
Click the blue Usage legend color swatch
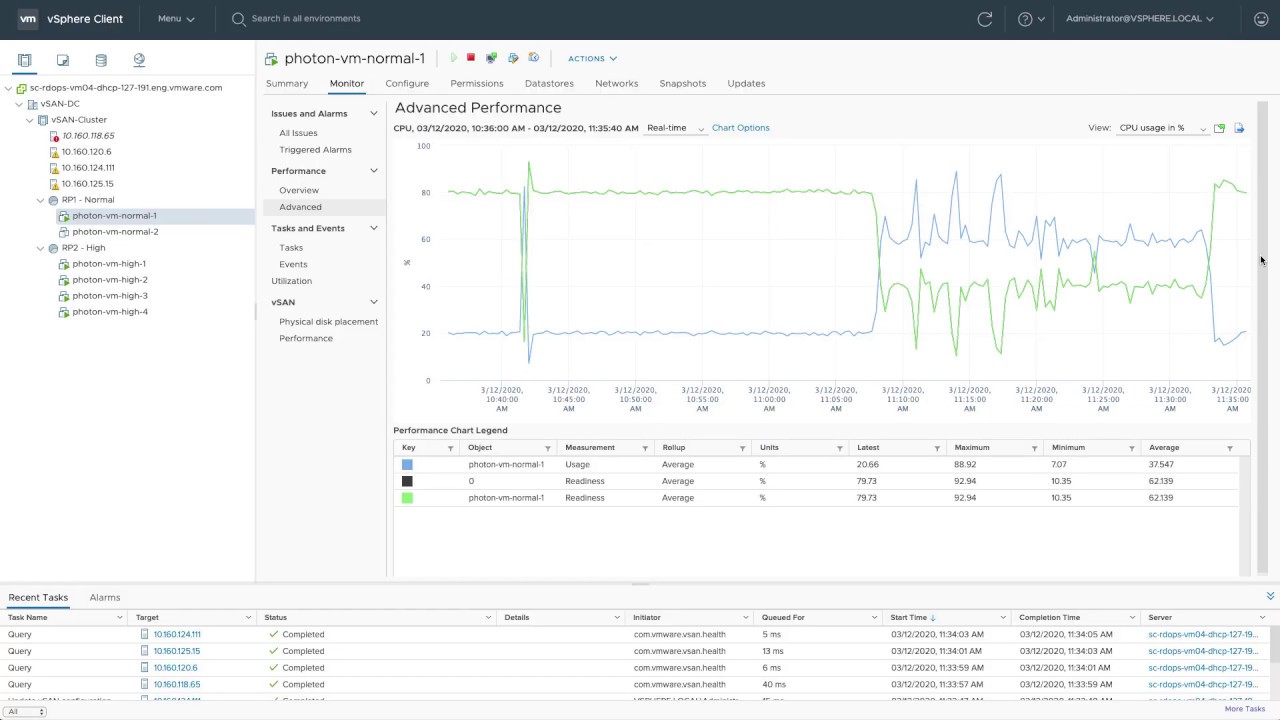coord(407,465)
